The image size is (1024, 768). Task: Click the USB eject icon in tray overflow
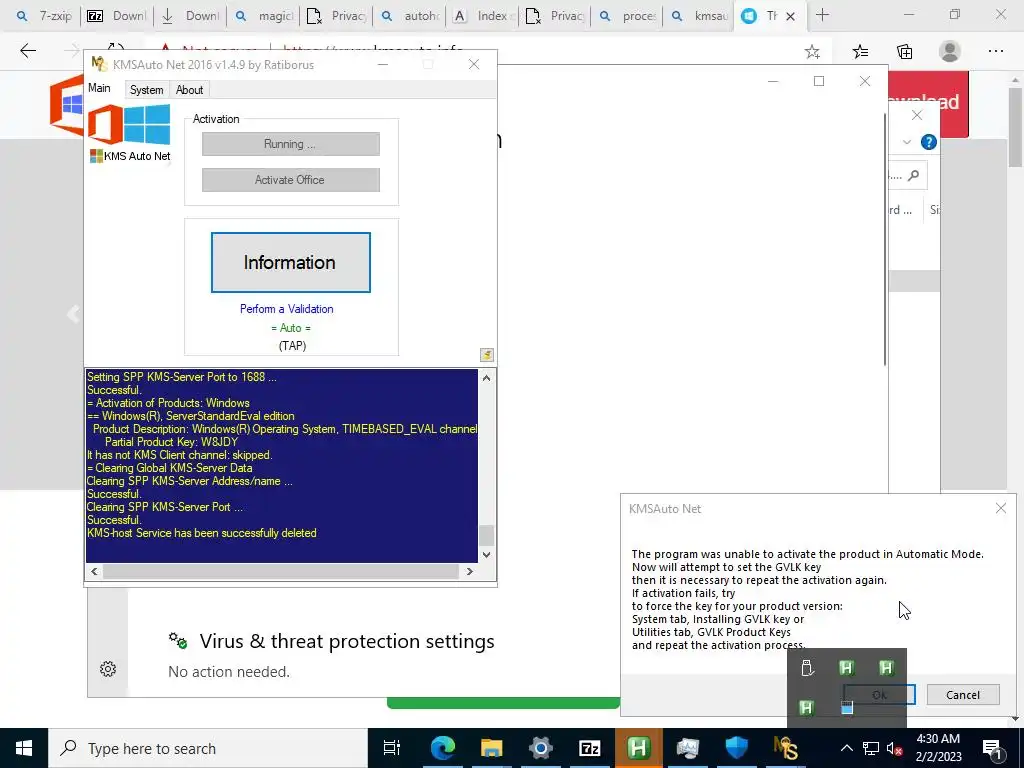pyautogui.click(x=807, y=668)
